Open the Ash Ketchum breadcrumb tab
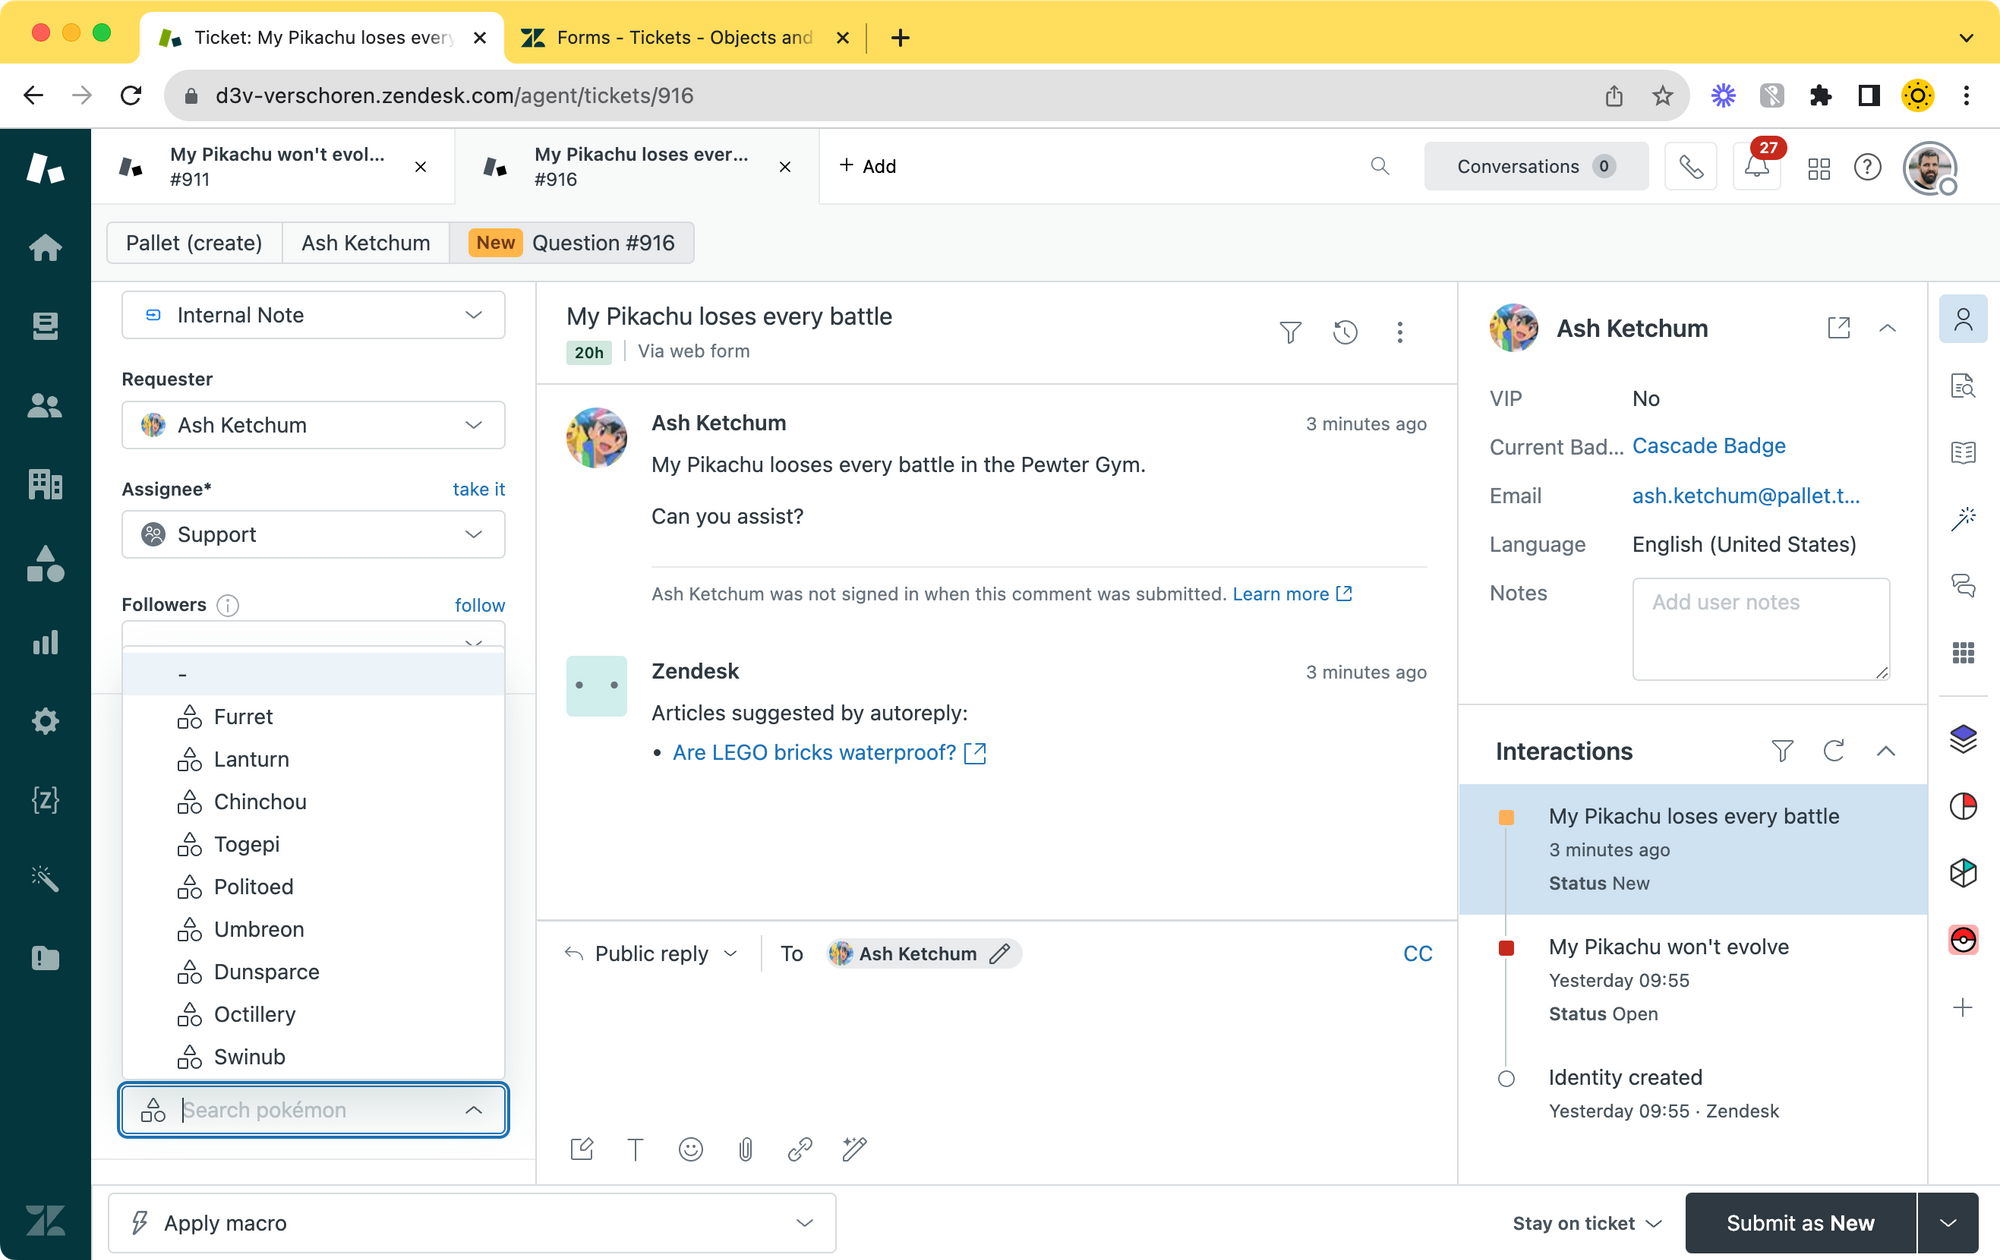 point(365,243)
